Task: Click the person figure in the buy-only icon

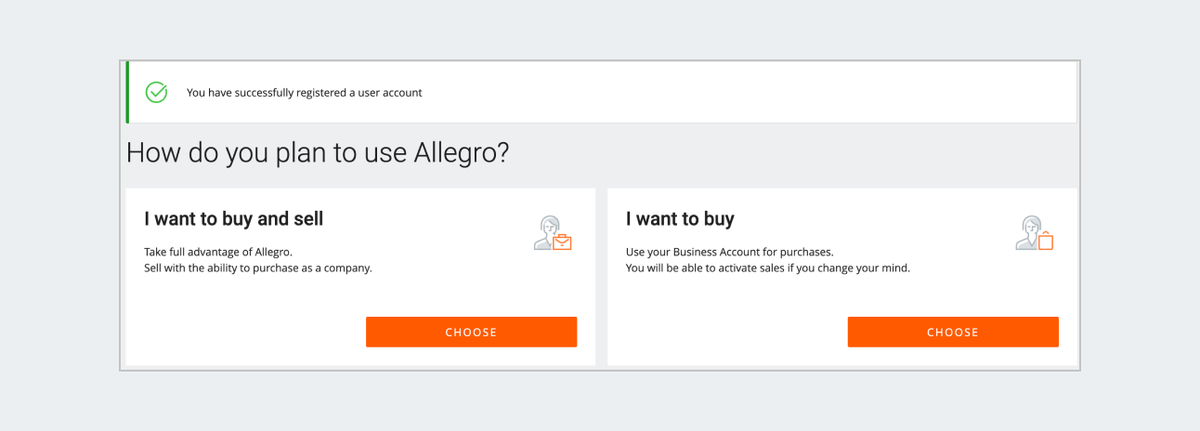Action: click(1026, 230)
